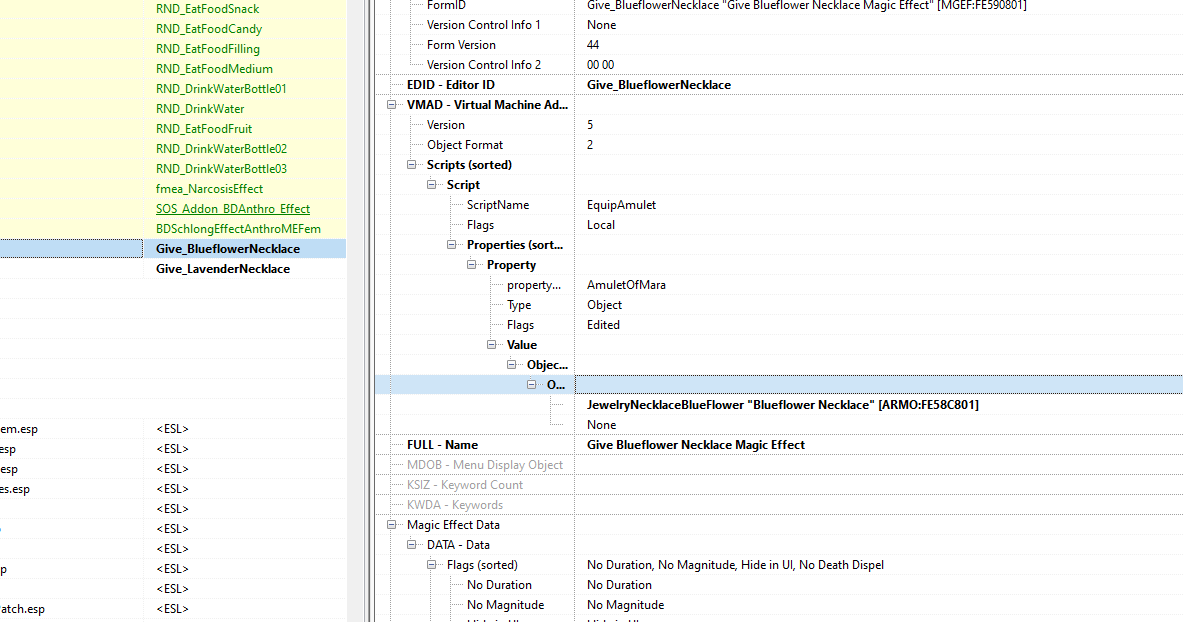Screen dimensions: 1183x622
Task: Collapse the DATA - Data node
Action: pos(411,544)
